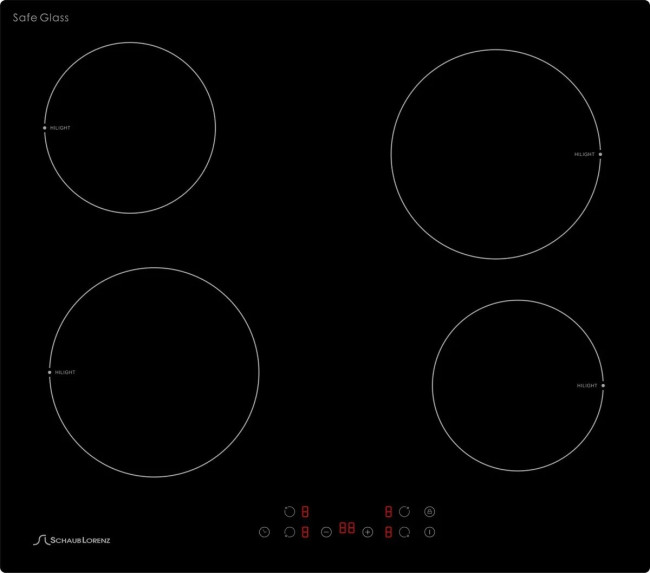Click the HILIGHT label on top-right burner
The image size is (650, 573).
click(x=585, y=154)
